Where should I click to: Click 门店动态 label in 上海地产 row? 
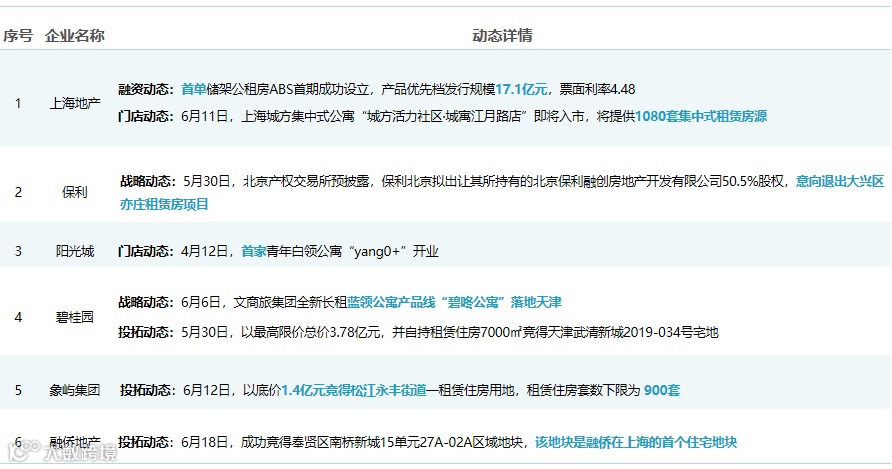click(146, 116)
